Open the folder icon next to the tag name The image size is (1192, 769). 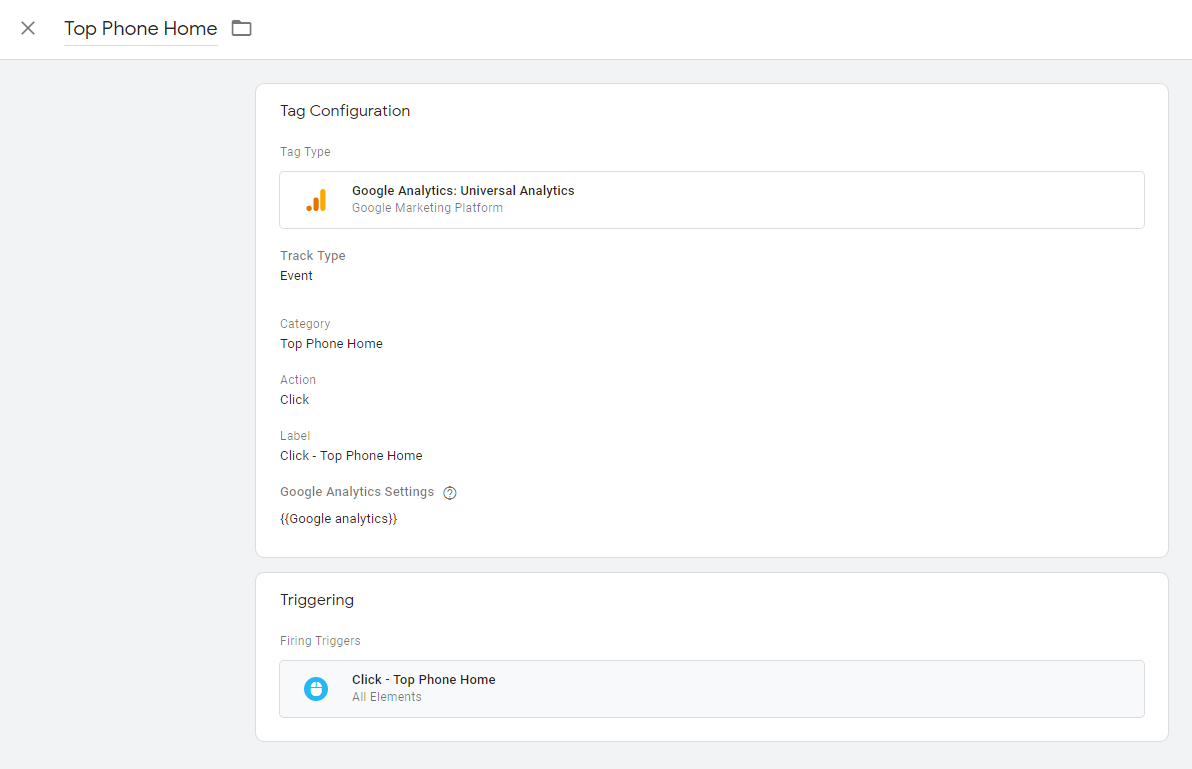(242, 29)
